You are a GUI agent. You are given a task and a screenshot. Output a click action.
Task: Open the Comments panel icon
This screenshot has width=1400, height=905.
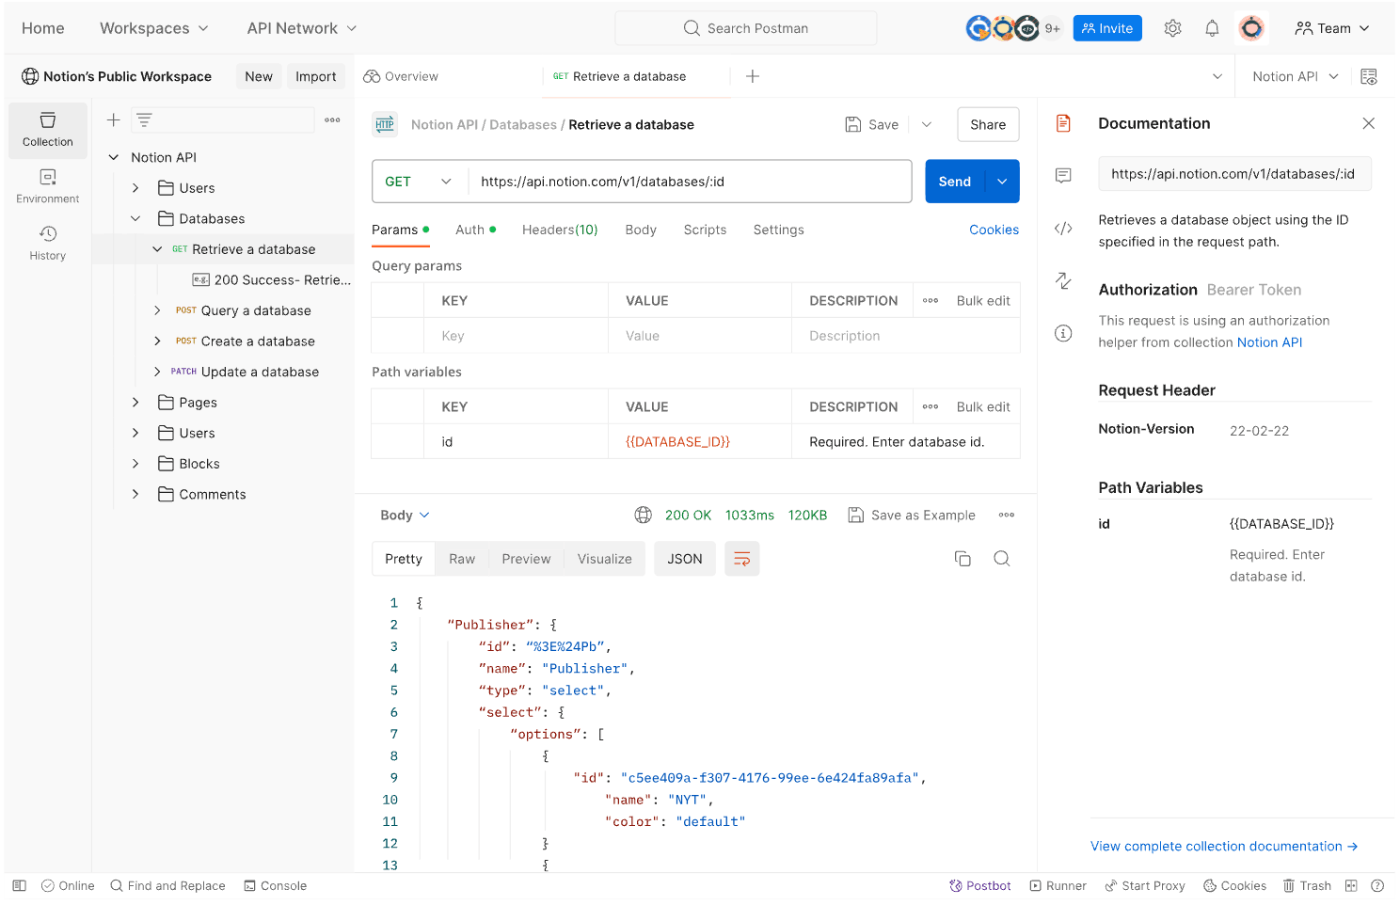[x=1063, y=175]
